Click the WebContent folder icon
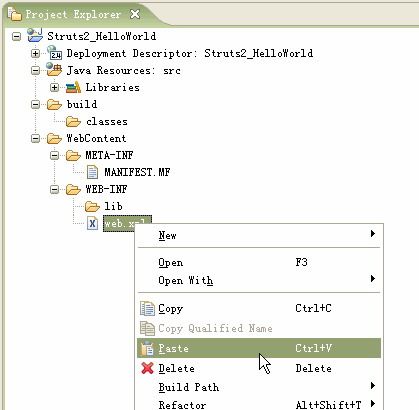 (54, 138)
